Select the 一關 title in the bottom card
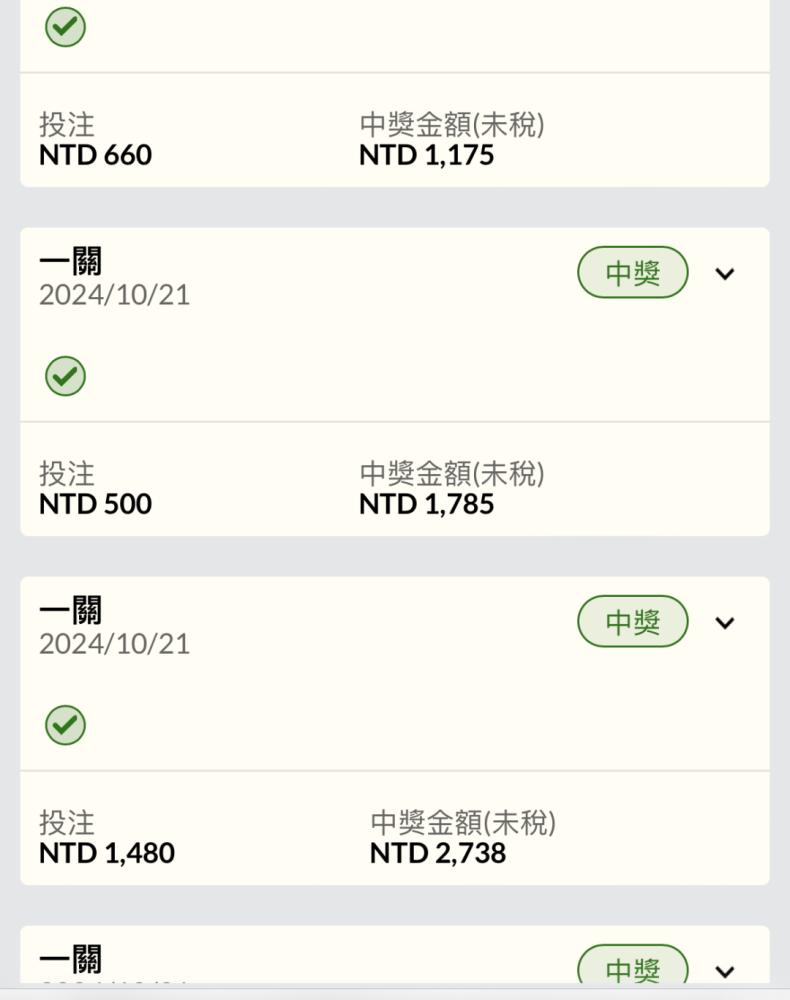The image size is (790, 1000). coord(70,959)
